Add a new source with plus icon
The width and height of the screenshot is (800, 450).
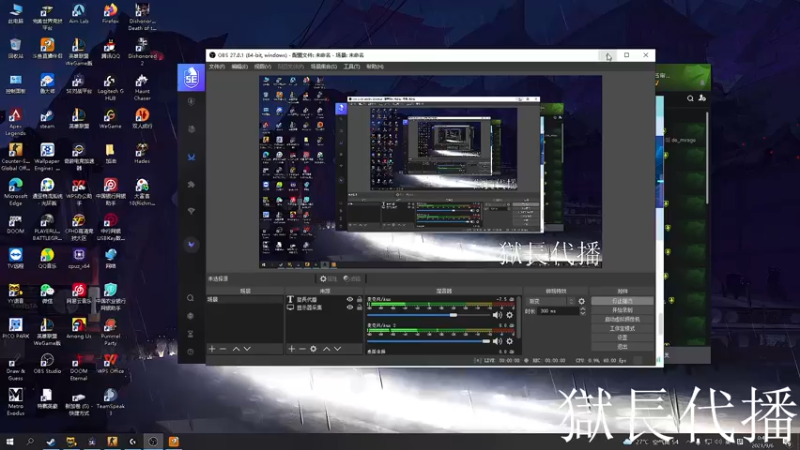point(291,349)
